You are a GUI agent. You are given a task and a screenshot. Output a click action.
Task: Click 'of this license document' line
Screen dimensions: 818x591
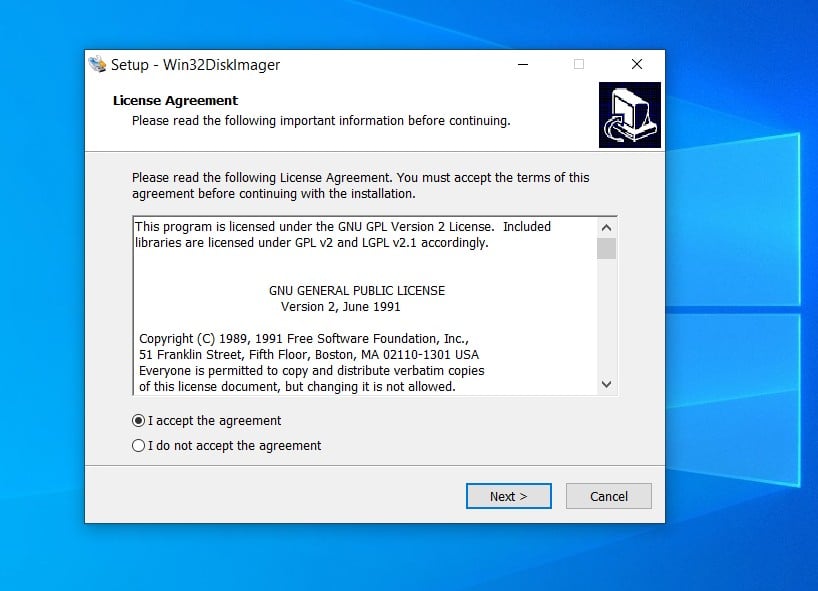click(x=297, y=387)
